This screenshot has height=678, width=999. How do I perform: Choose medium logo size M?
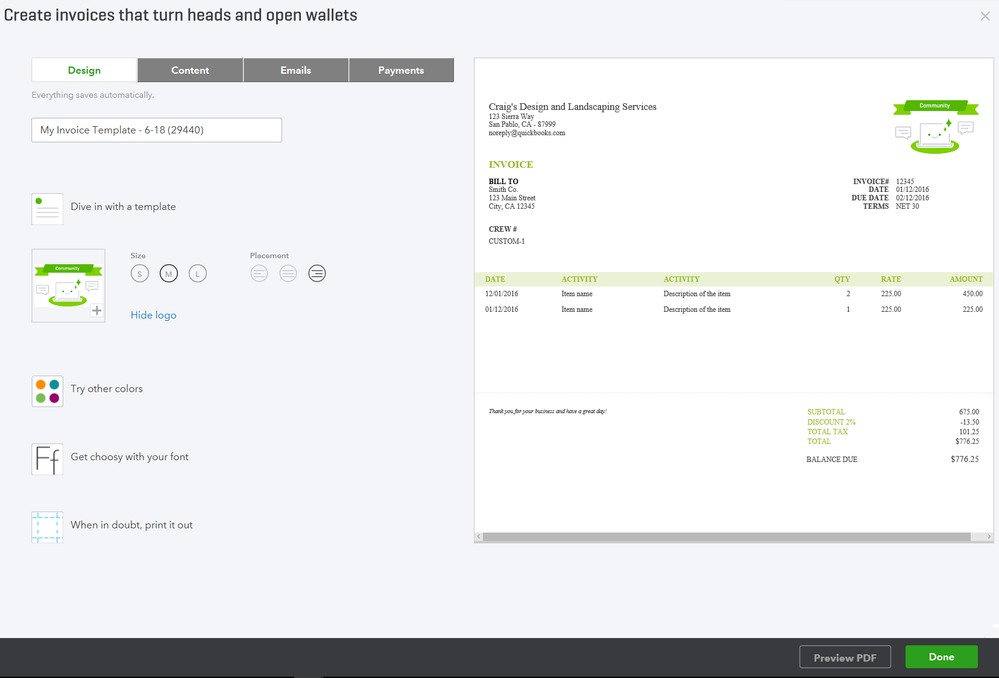click(x=168, y=273)
